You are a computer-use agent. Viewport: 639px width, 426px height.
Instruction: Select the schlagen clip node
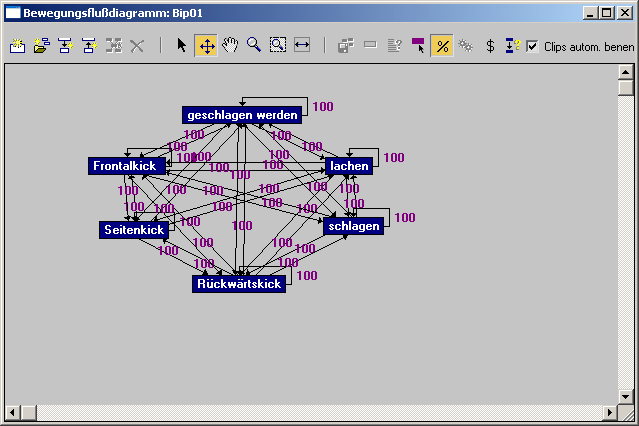[x=353, y=226]
